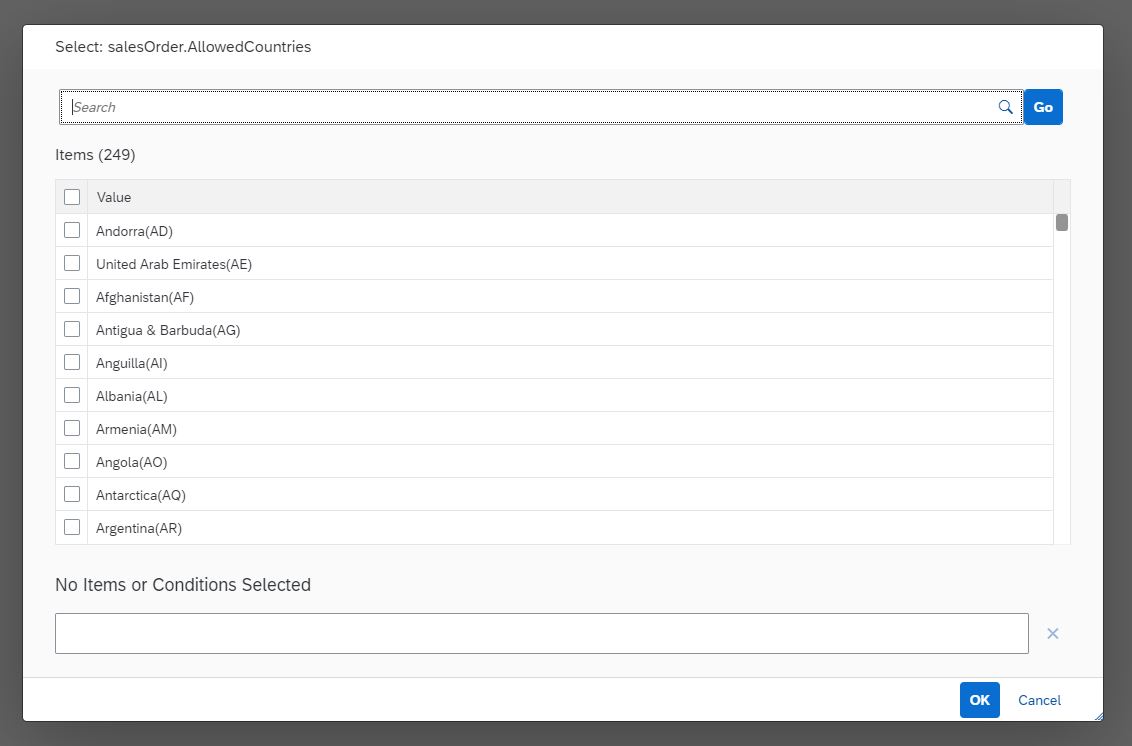The image size is (1132, 746).
Task: Focus the Search input field
Action: pos(533,107)
